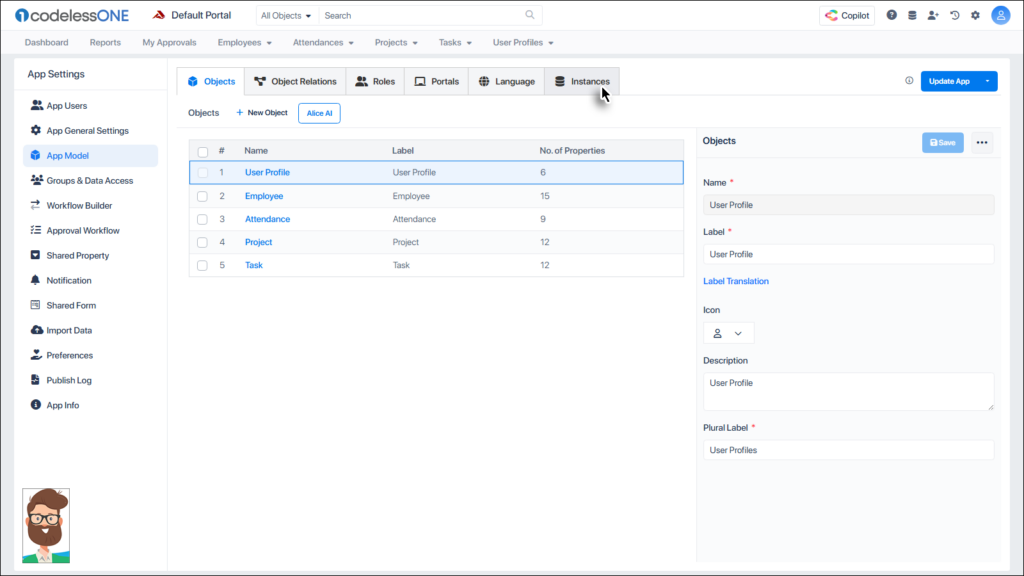Open the Reports menu item
This screenshot has height=576, width=1024.
pos(105,42)
